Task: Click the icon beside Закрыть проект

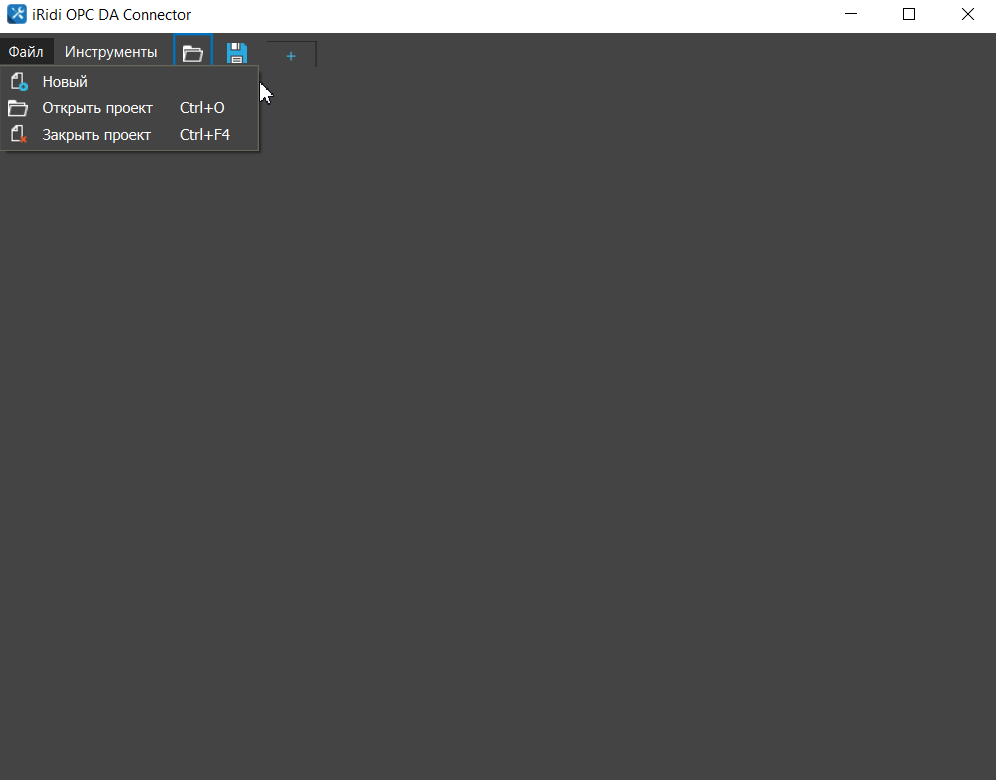Action: [x=18, y=134]
